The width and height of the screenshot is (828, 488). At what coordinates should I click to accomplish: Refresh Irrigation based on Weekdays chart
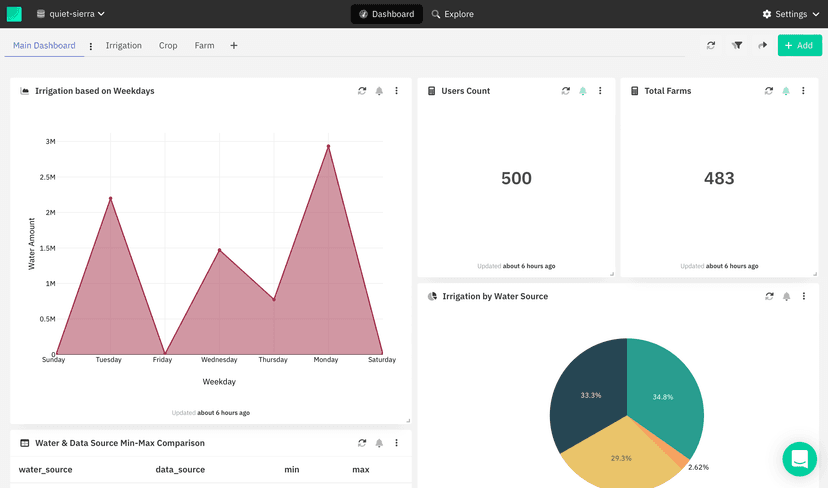(362, 91)
